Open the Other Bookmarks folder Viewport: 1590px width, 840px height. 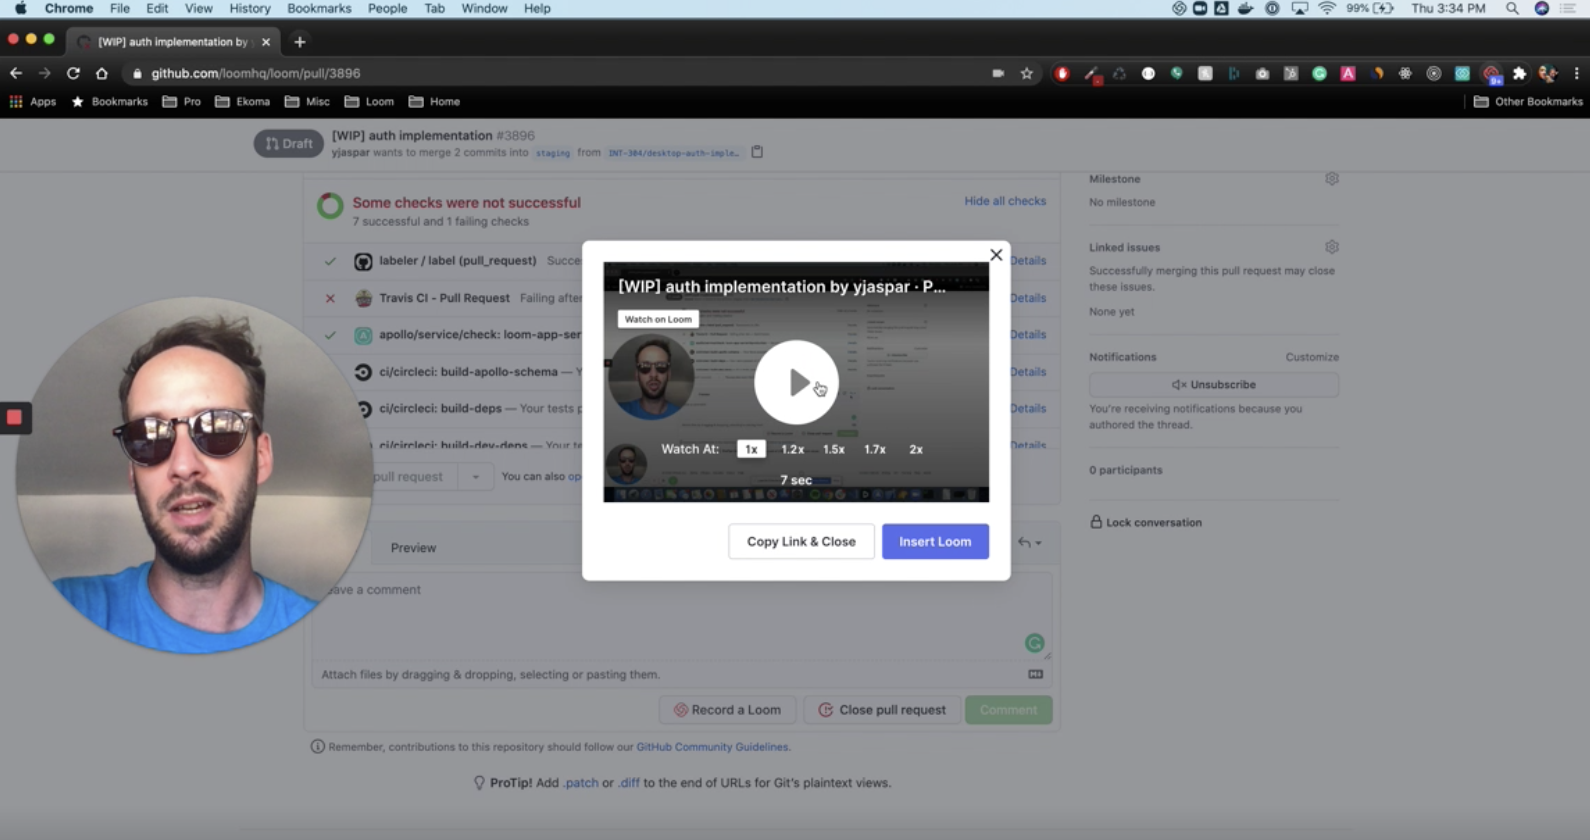click(1528, 101)
